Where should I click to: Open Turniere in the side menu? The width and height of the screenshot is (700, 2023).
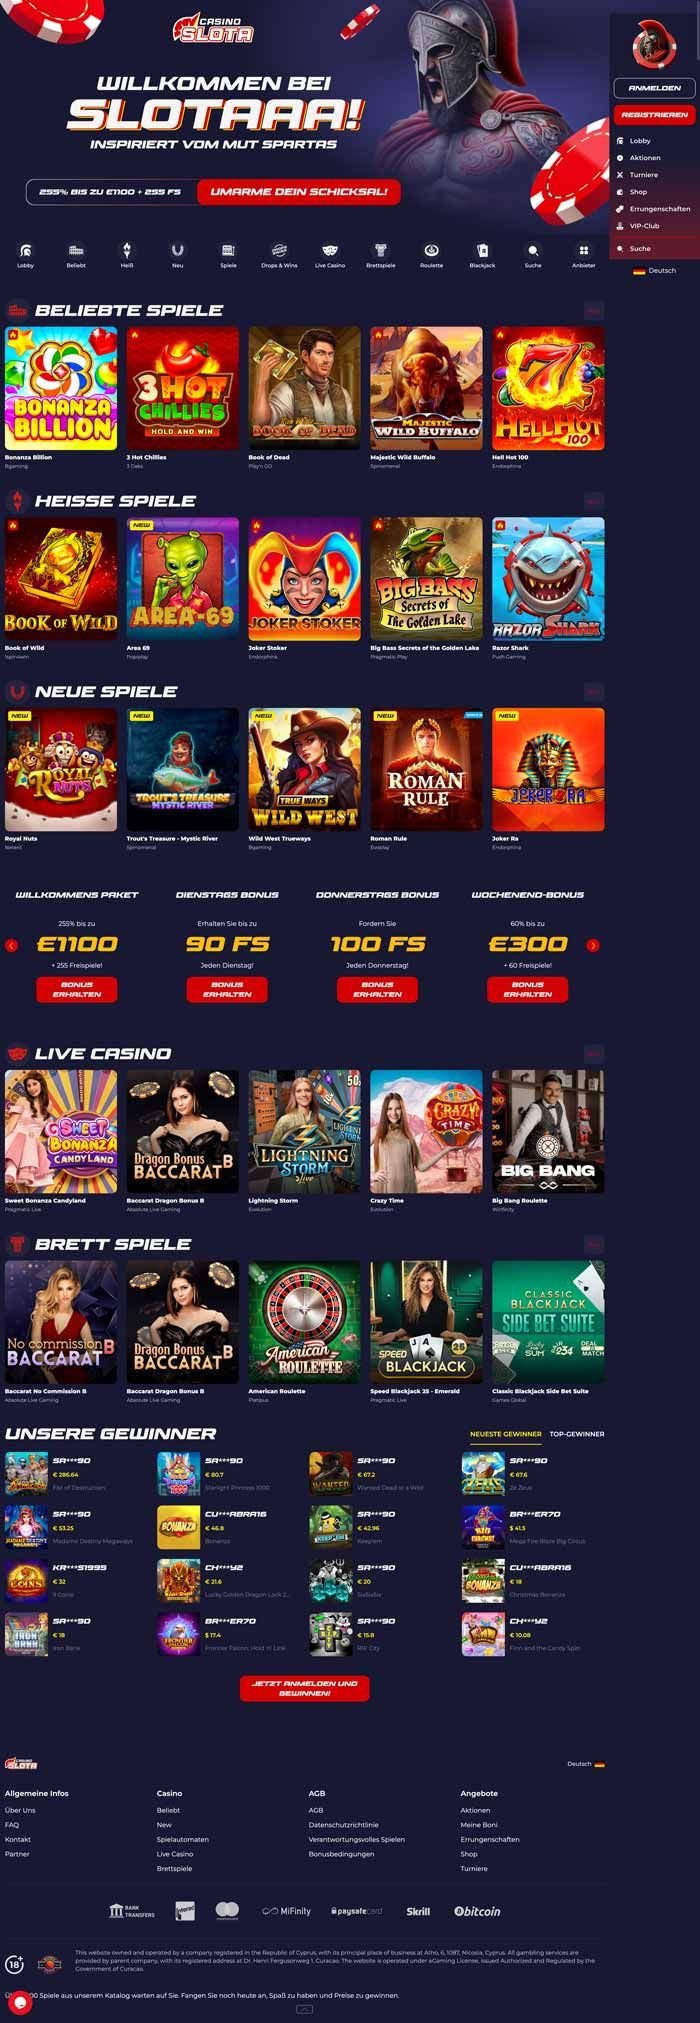(x=643, y=175)
